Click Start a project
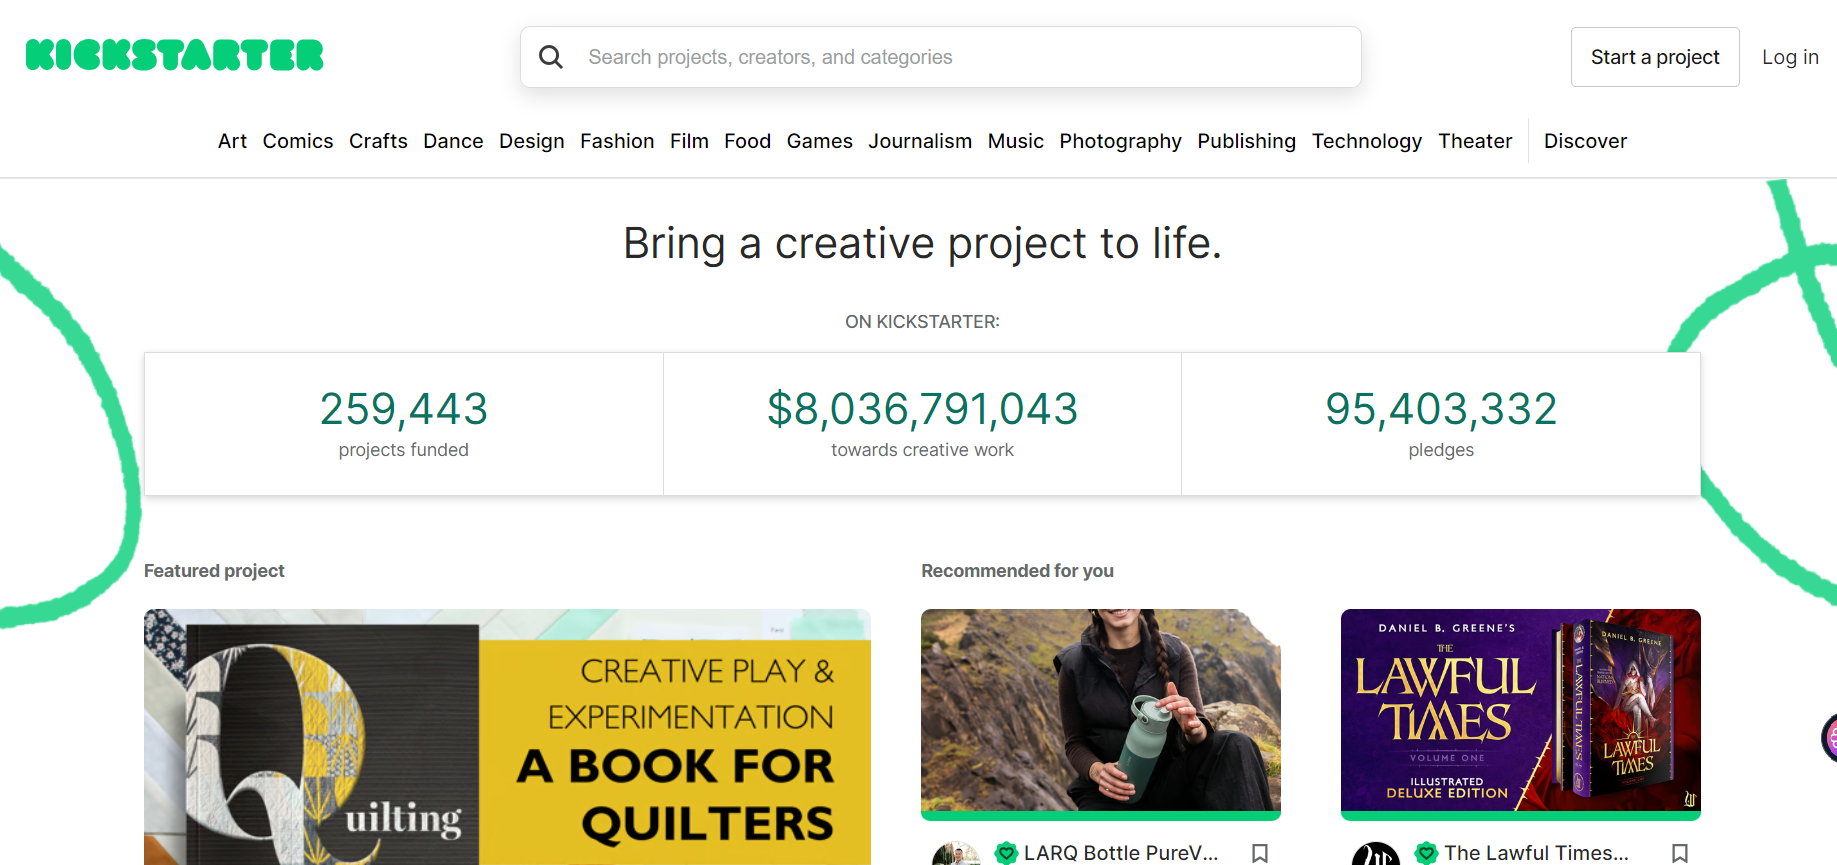Image resolution: width=1837 pixels, height=865 pixels. 1655,57
